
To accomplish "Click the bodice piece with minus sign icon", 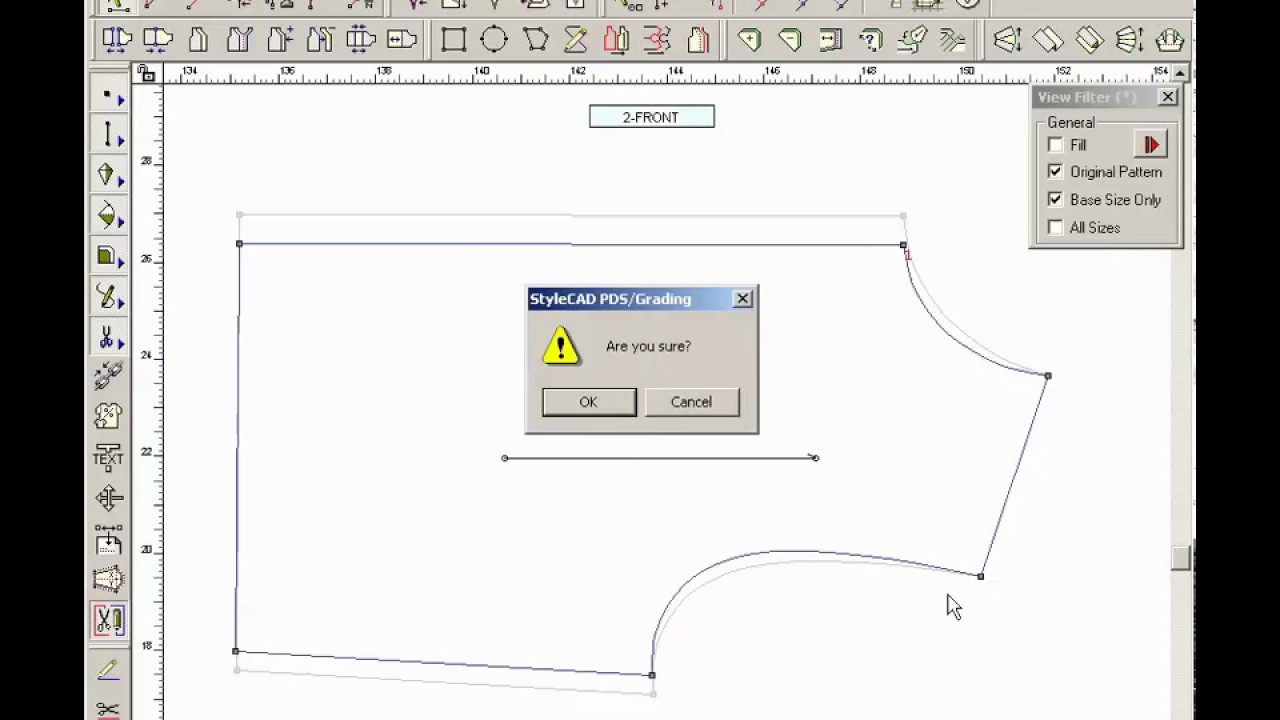I will coord(320,40).
